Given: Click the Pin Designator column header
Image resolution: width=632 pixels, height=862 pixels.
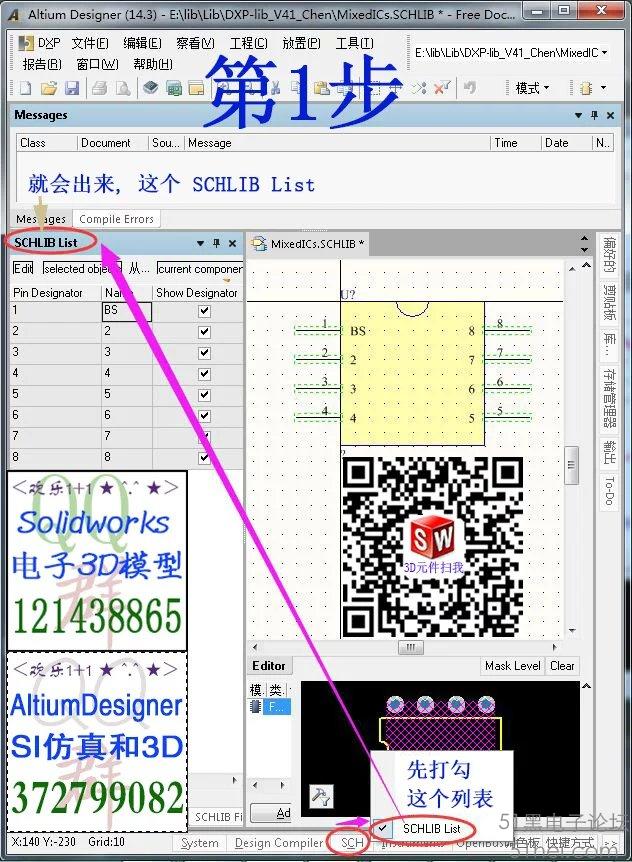Looking at the screenshot, I should pyautogui.click(x=55, y=292).
